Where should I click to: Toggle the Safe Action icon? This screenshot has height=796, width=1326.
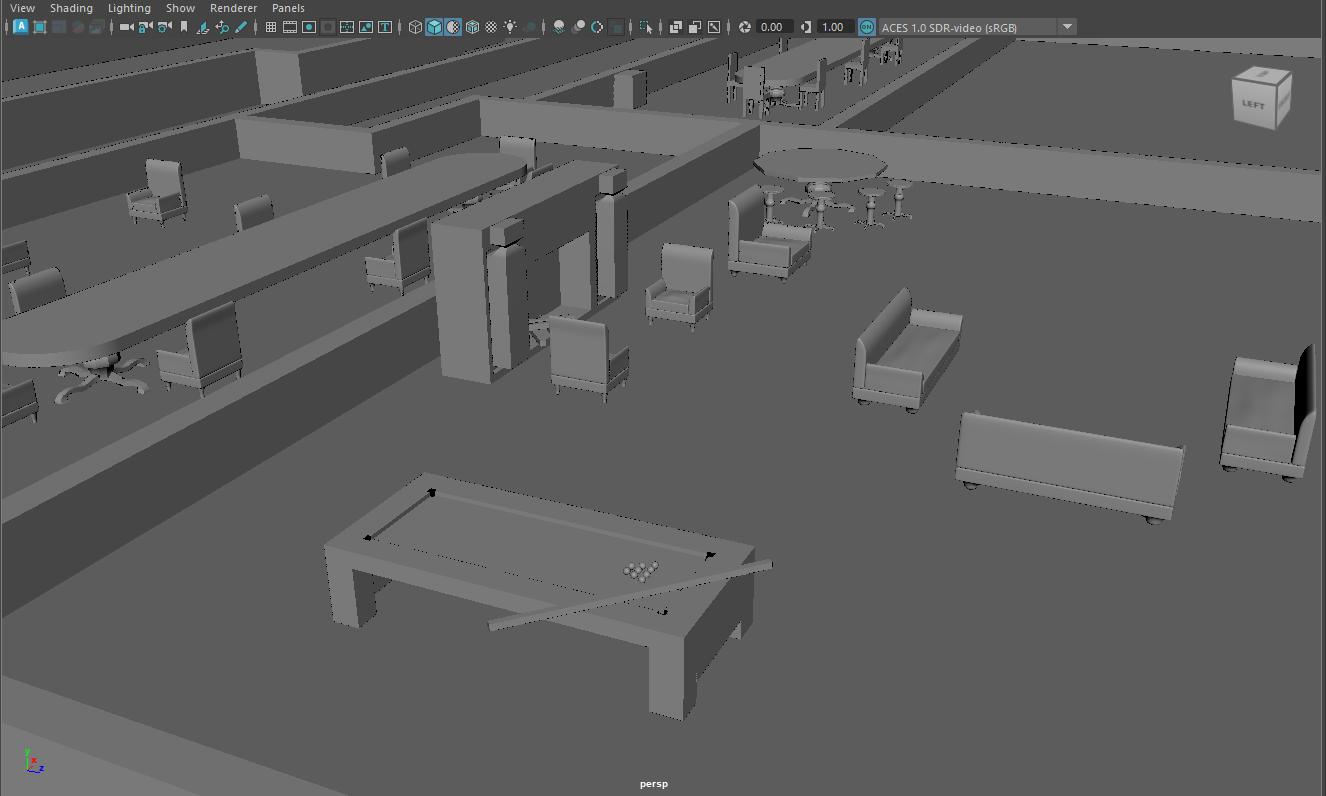[366, 27]
